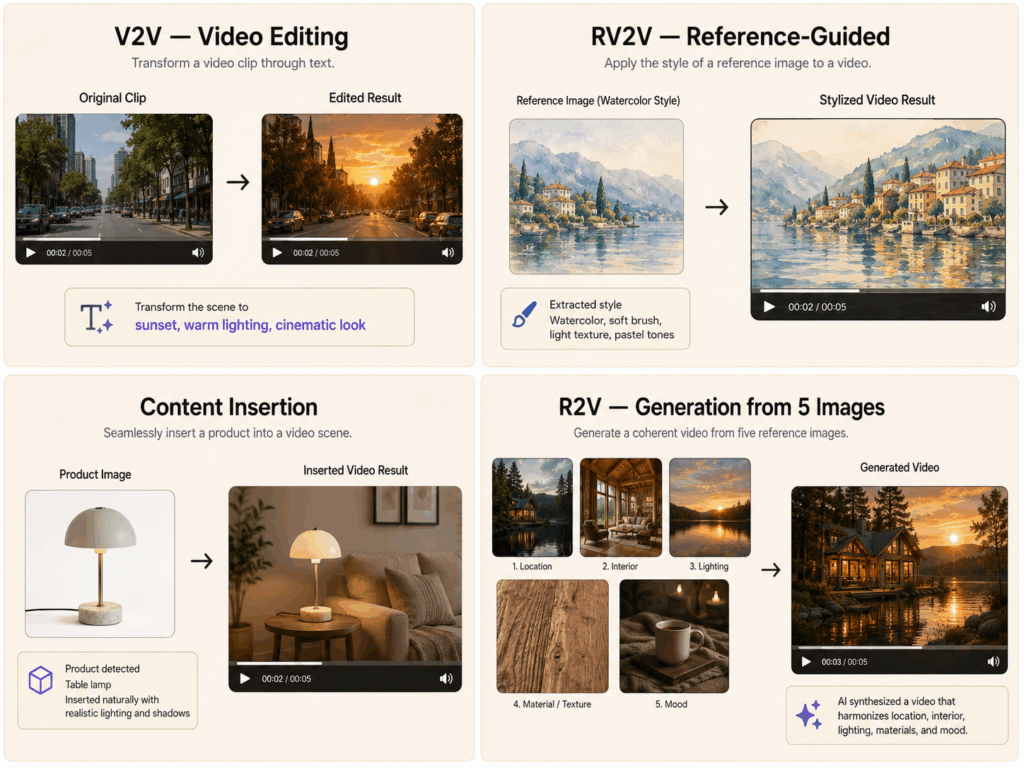Mute the Original Clip video volume

[198, 253]
